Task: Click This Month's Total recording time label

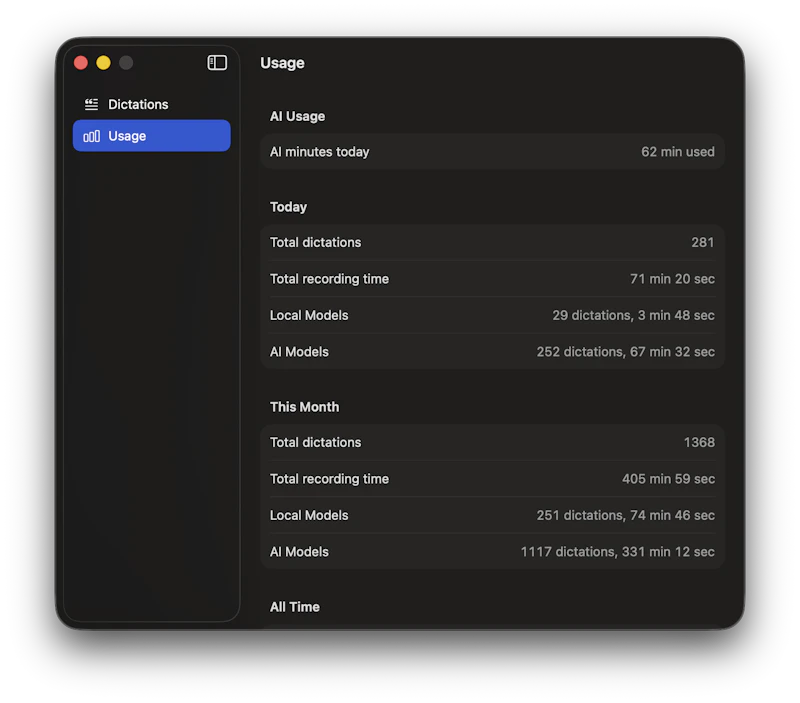Action: pos(329,479)
